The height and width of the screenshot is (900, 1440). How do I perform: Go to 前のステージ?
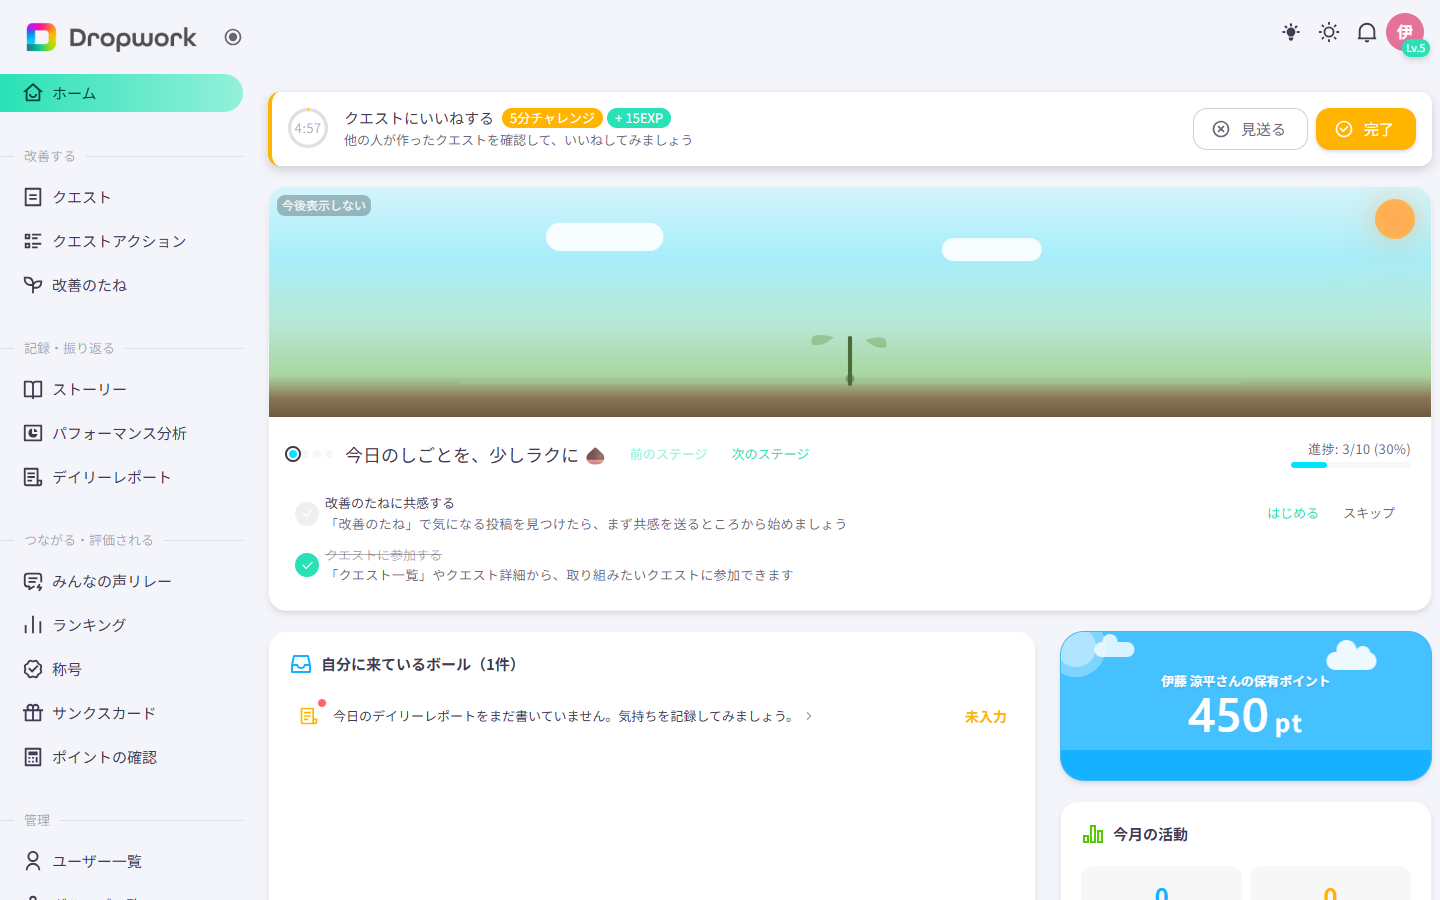coord(668,454)
